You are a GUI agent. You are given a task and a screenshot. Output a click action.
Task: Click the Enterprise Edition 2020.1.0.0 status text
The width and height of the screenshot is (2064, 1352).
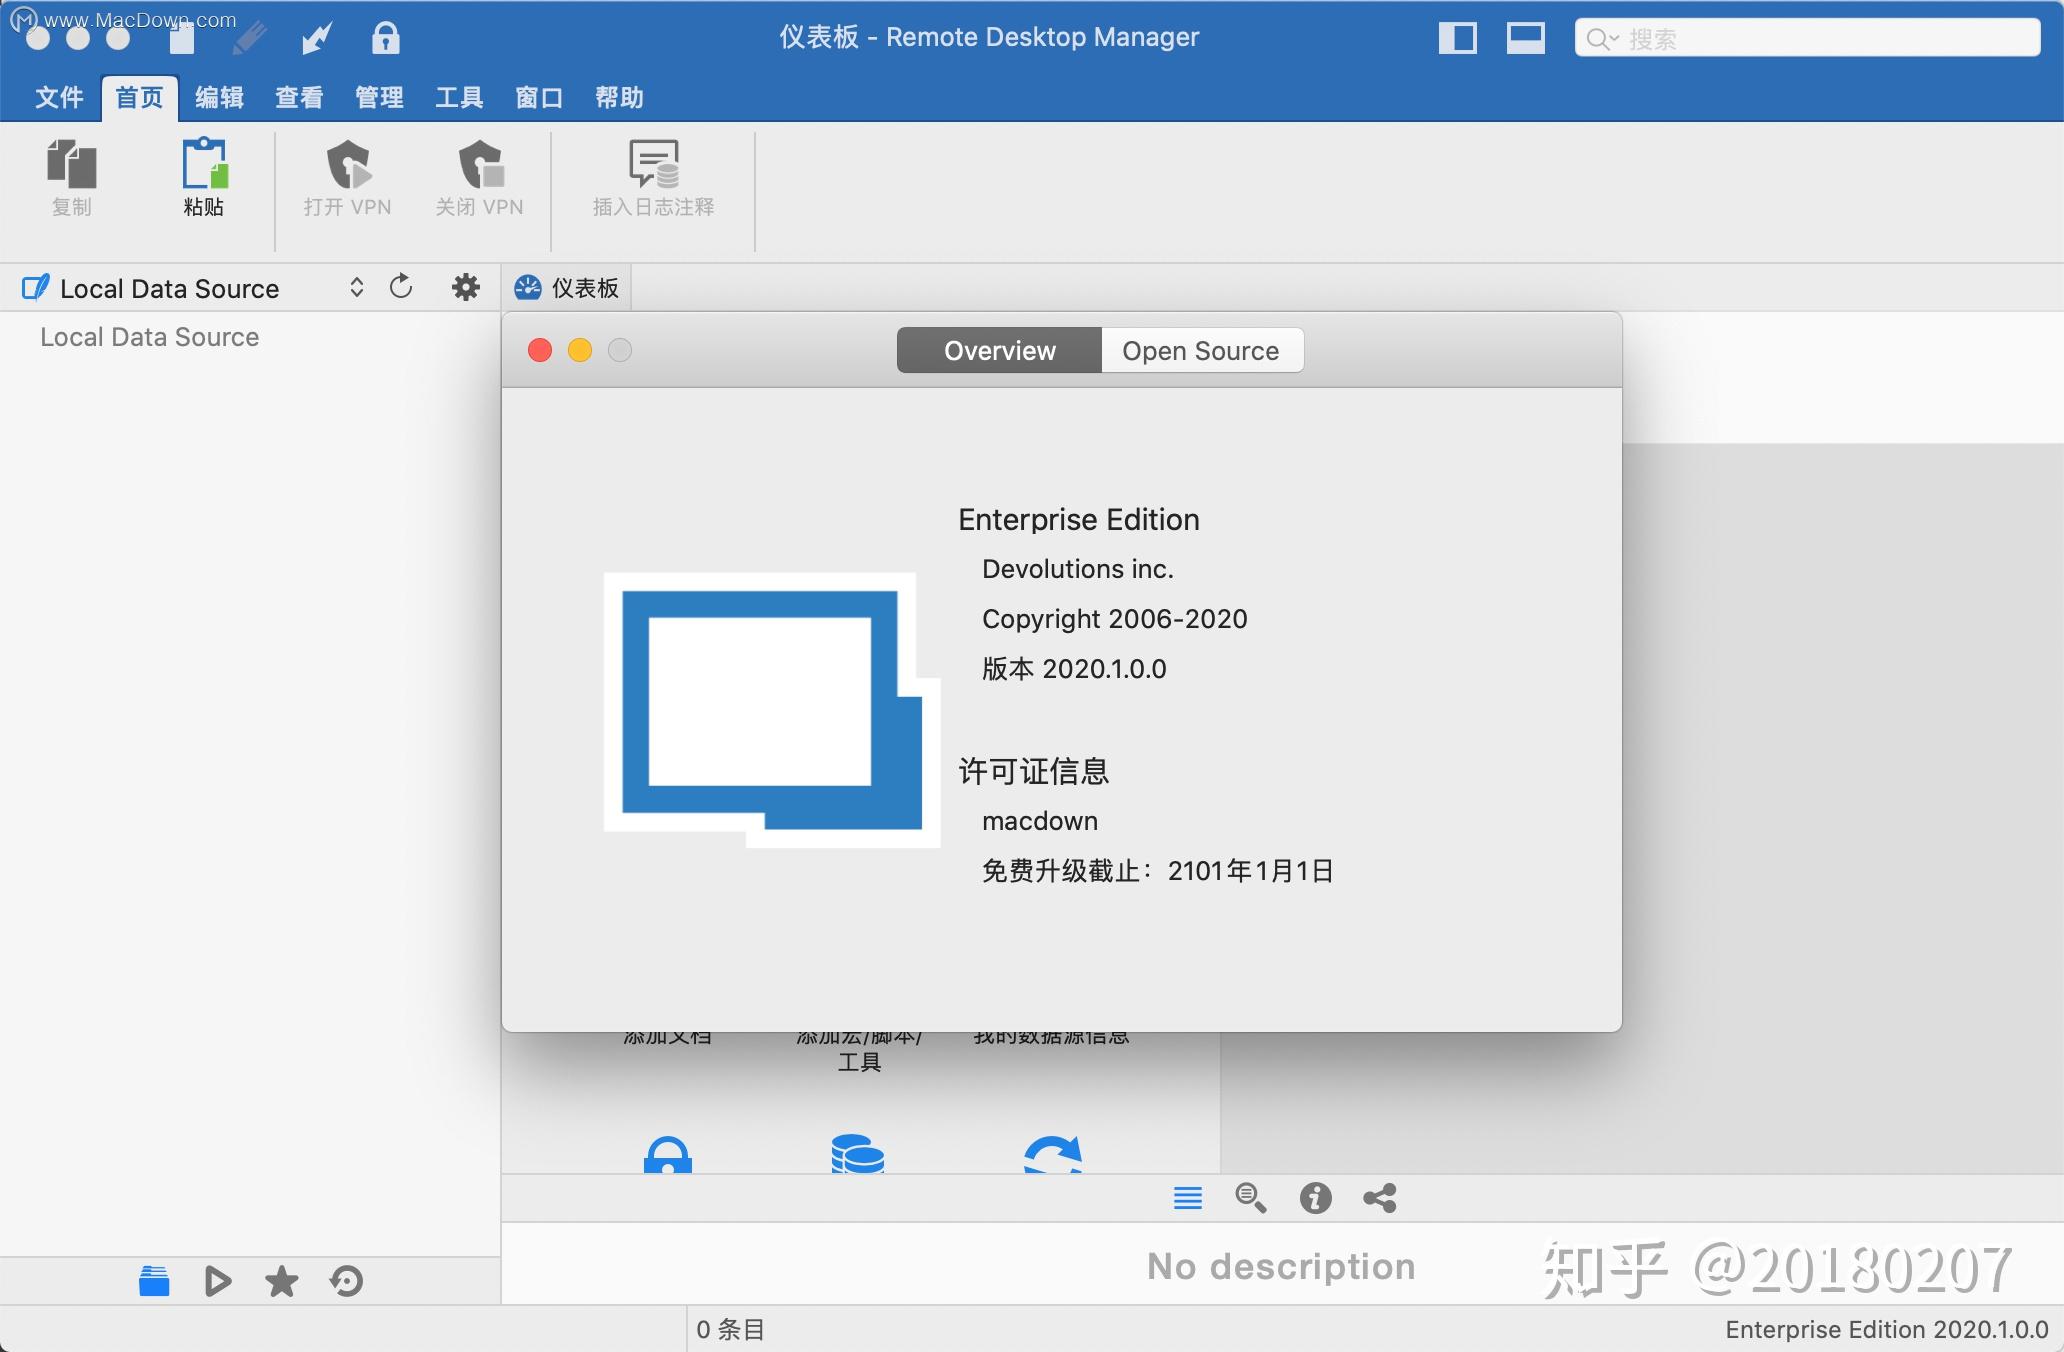pyautogui.click(x=1886, y=1329)
